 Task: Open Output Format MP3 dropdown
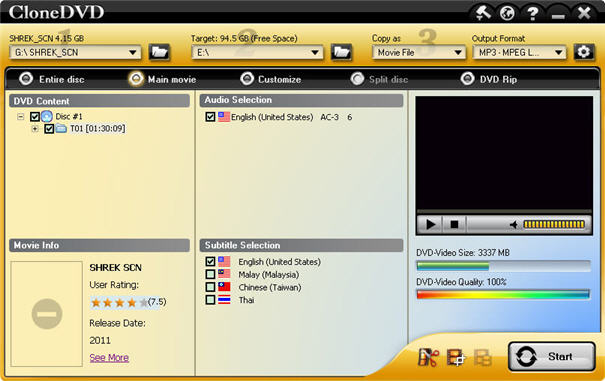click(519, 52)
